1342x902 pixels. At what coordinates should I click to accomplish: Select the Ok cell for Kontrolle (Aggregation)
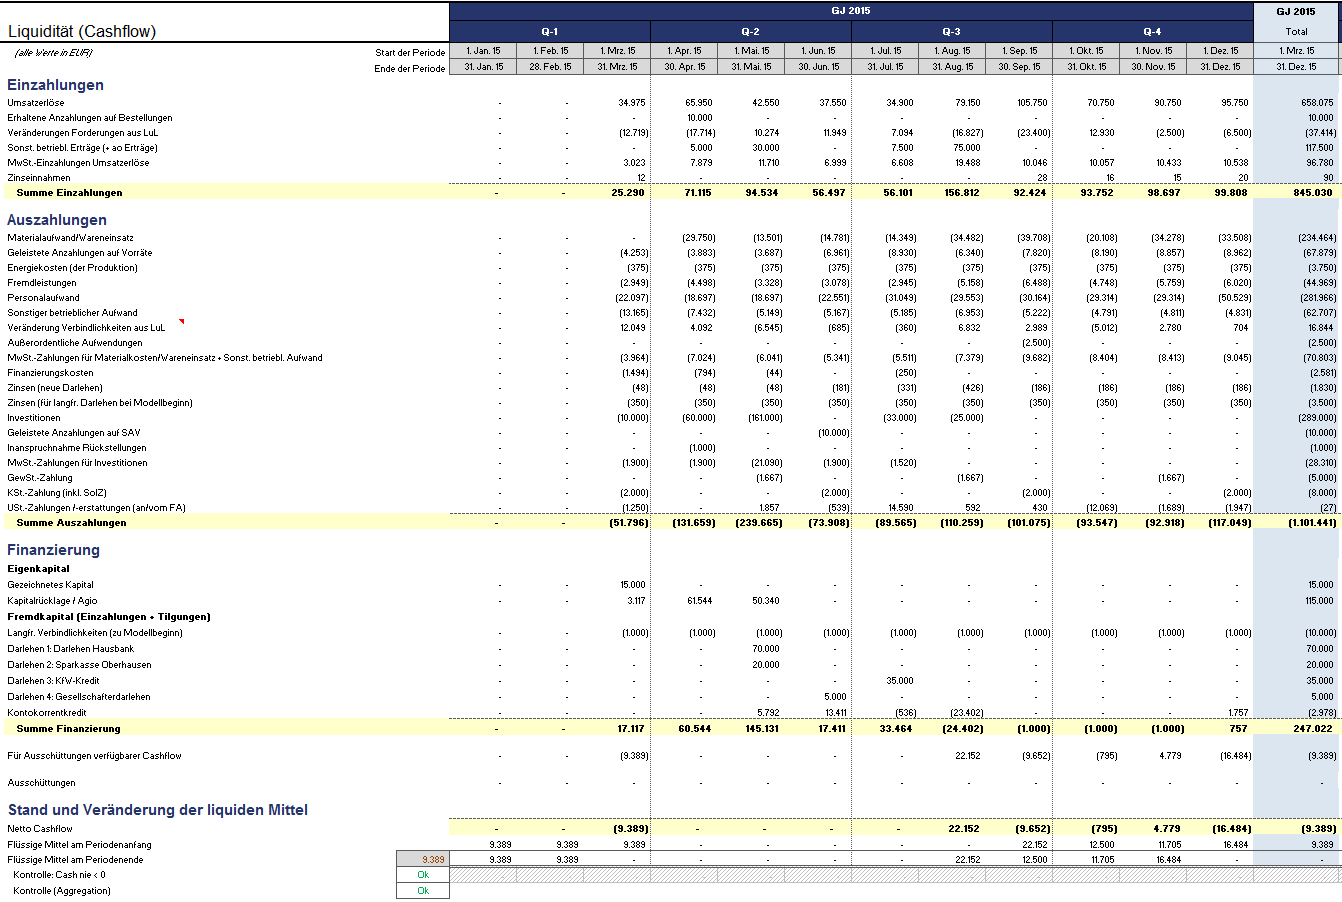tap(423, 890)
